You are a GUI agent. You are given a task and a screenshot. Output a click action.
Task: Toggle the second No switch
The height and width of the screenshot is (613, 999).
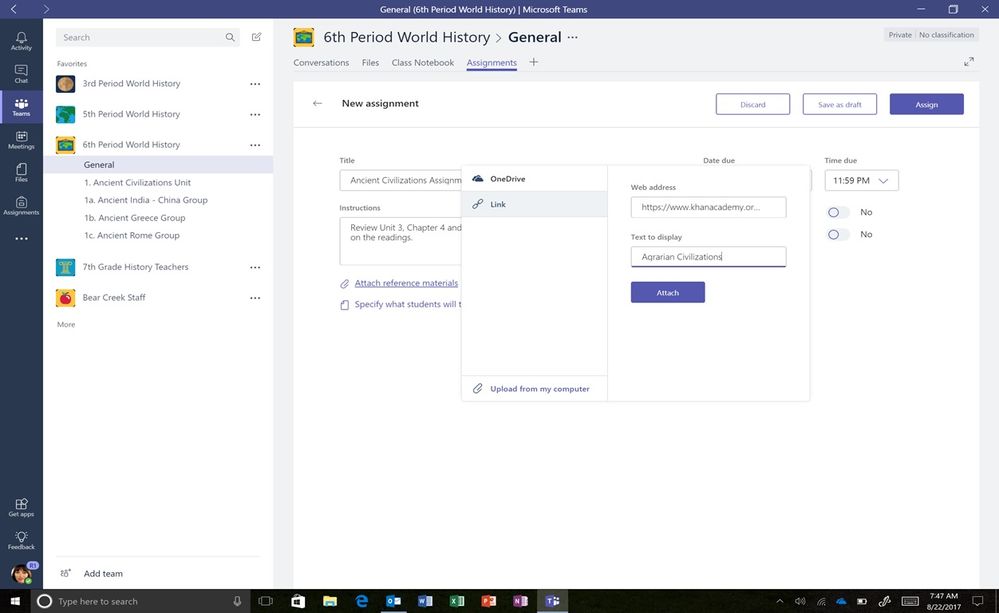(x=838, y=234)
